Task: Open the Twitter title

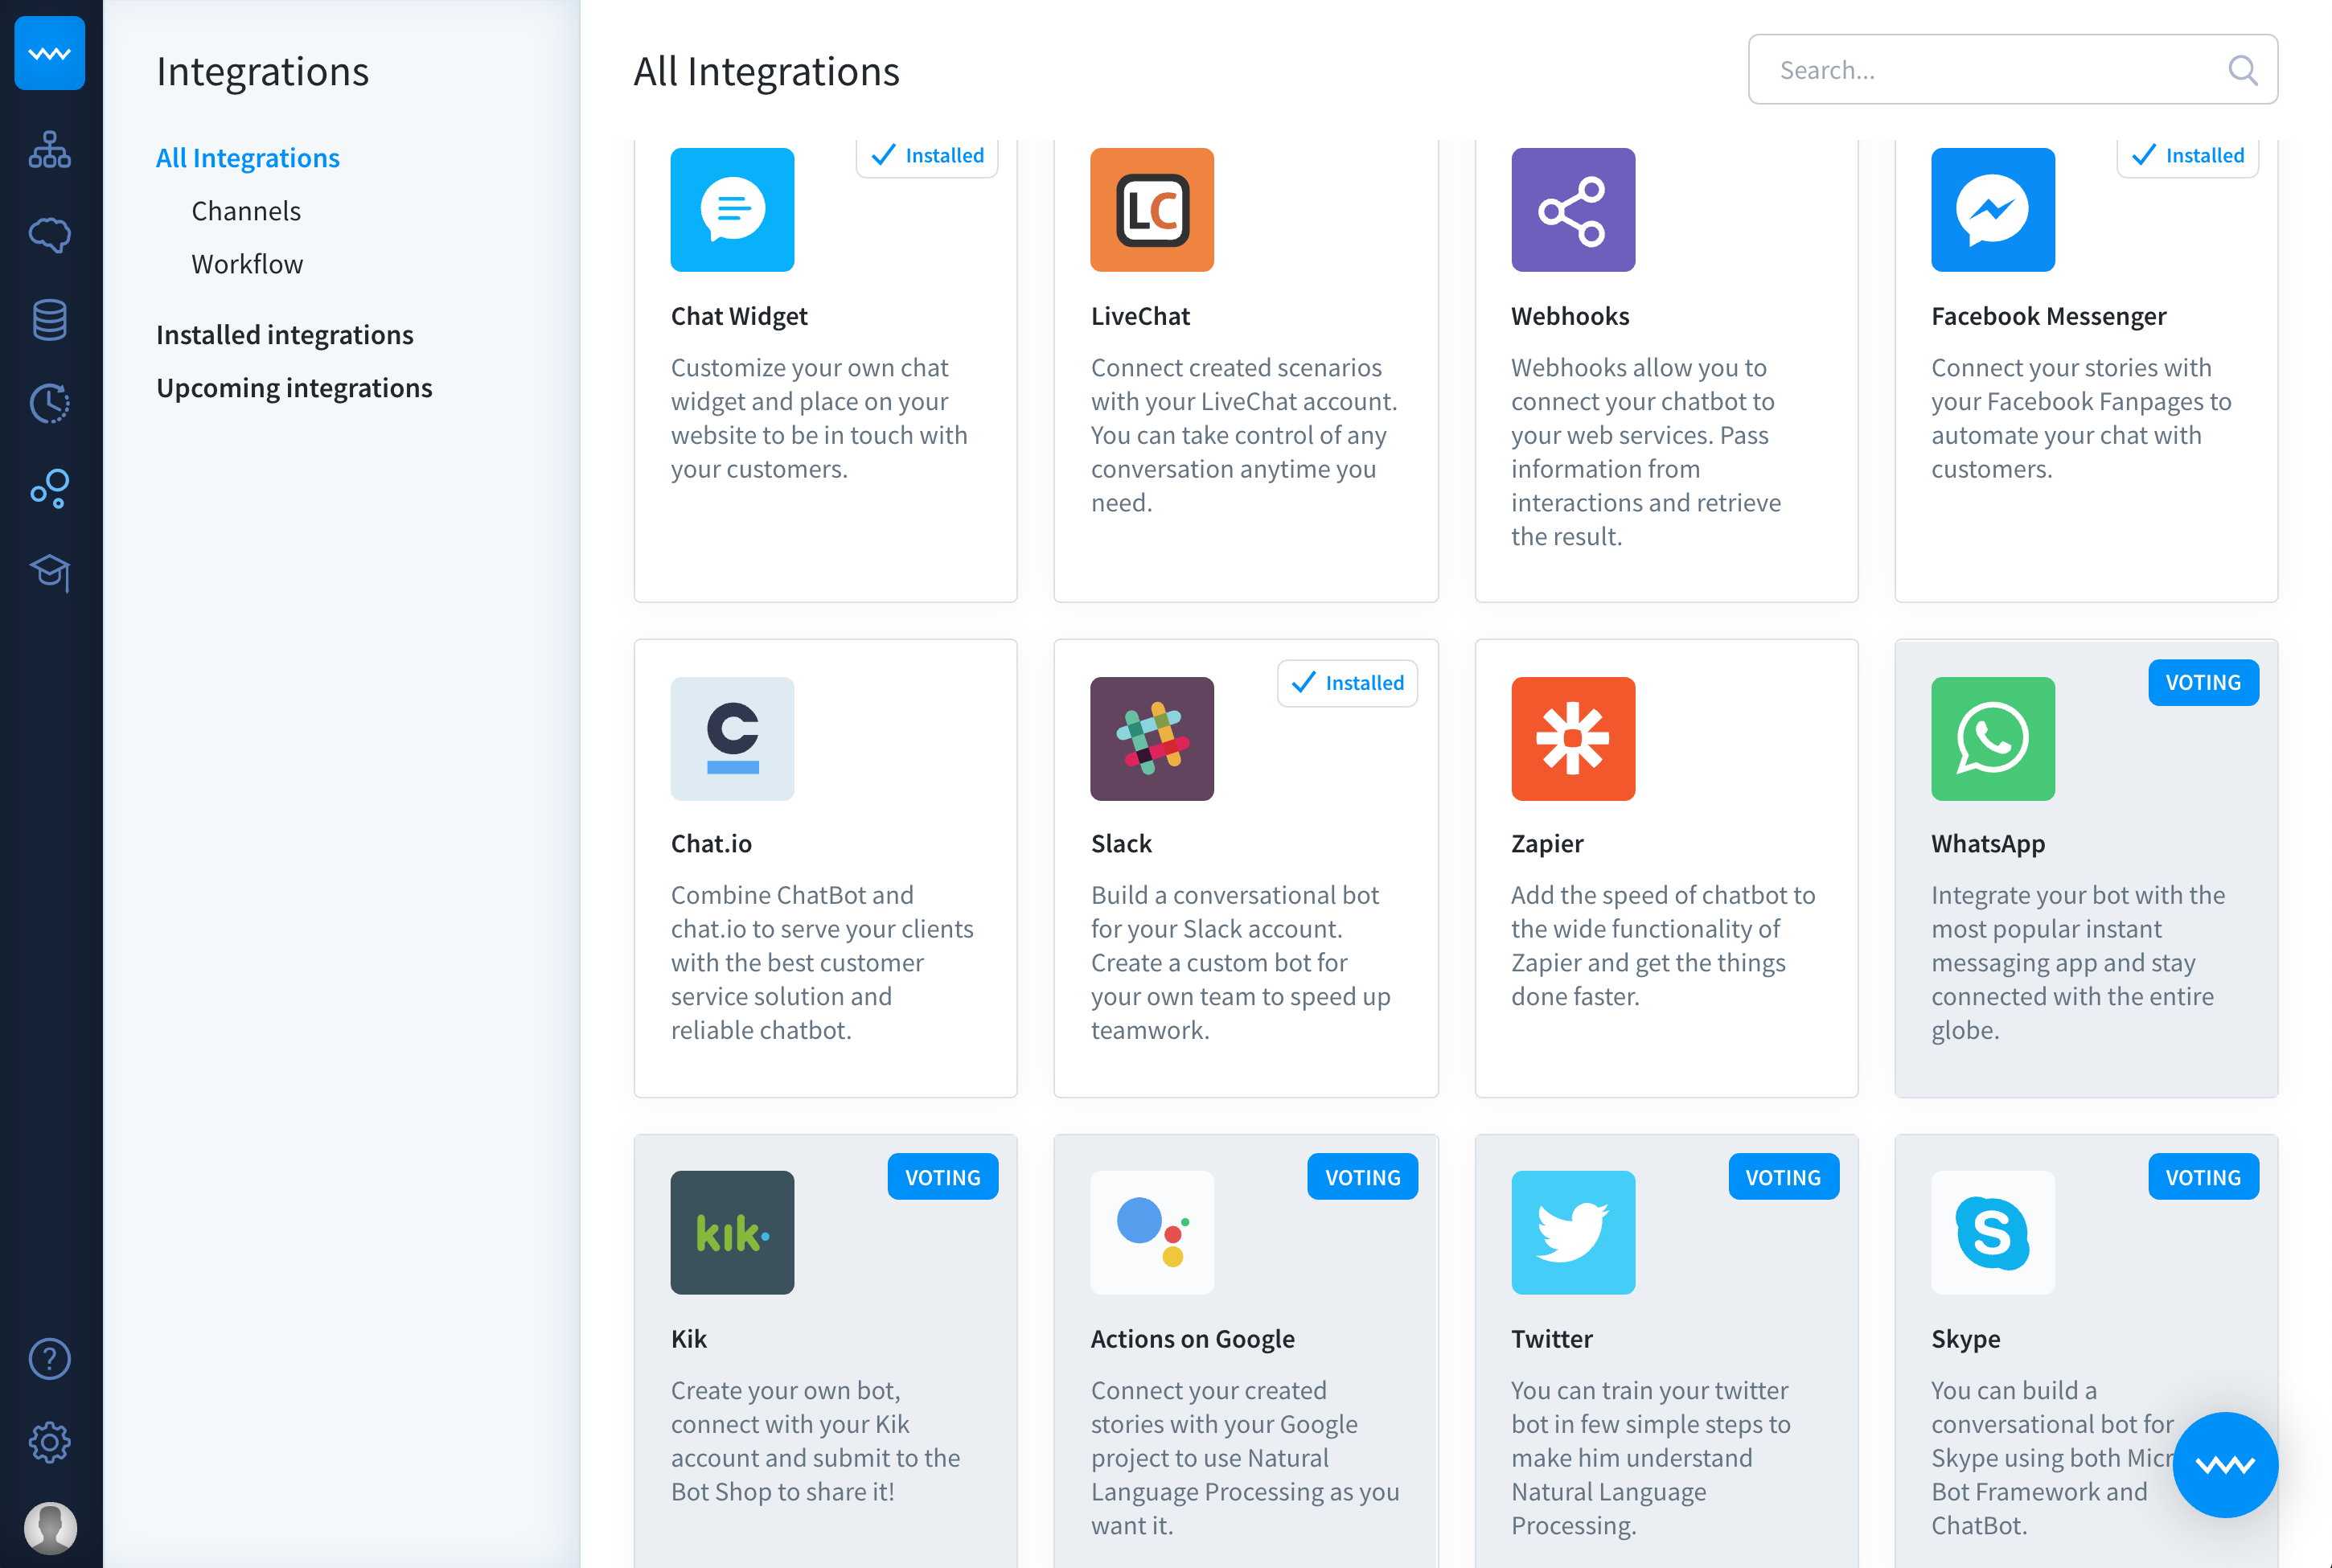Action: click(x=1552, y=1338)
